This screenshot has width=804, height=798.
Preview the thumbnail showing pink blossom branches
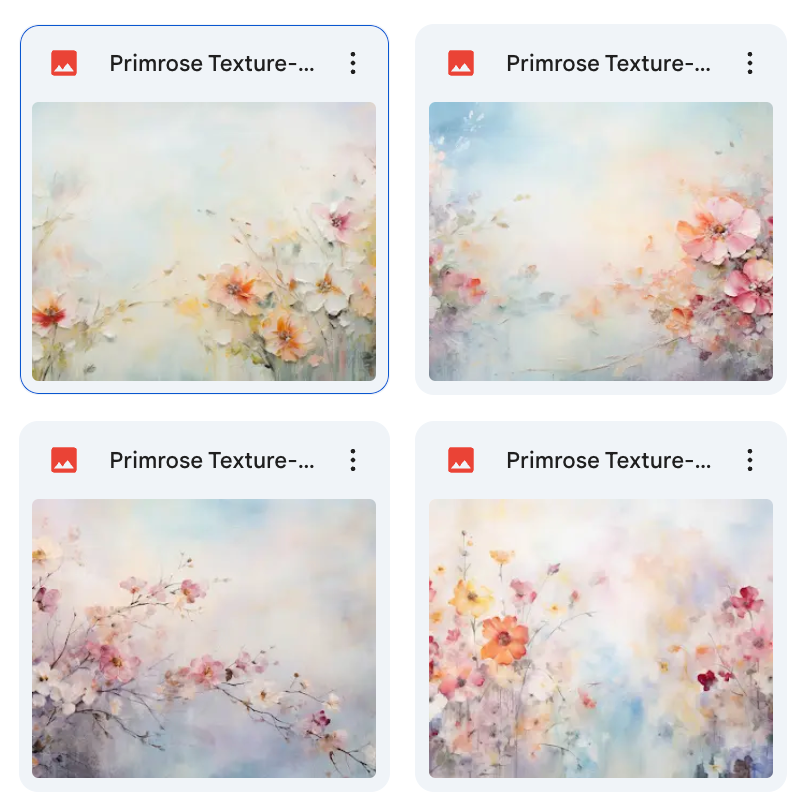click(204, 638)
